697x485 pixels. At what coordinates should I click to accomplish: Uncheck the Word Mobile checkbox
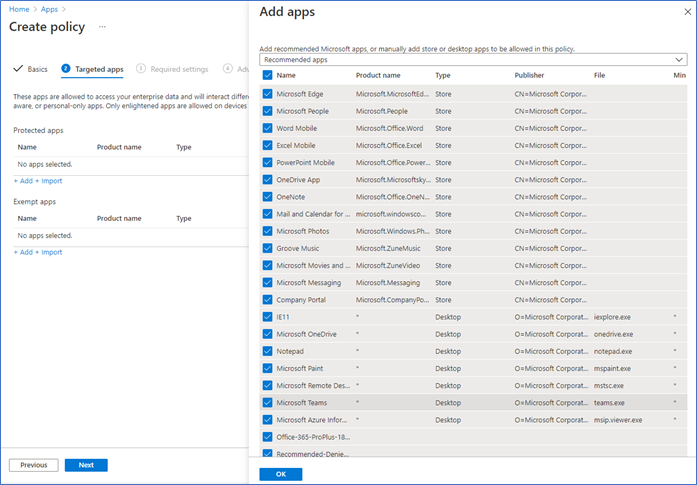[267, 128]
